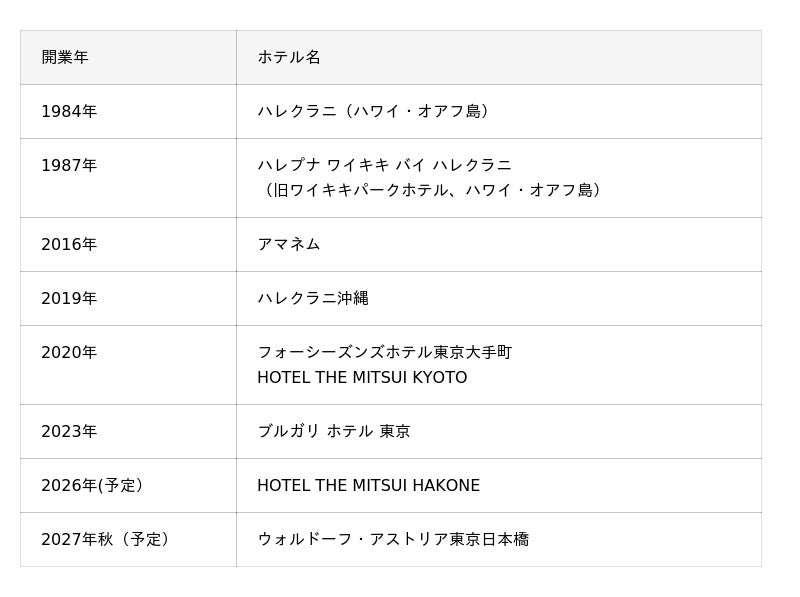Image resolution: width=800 pixels, height=597 pixels.
Task: Click ブルガリ ホテル 東京 hotel name
Action: coord(334,431)
